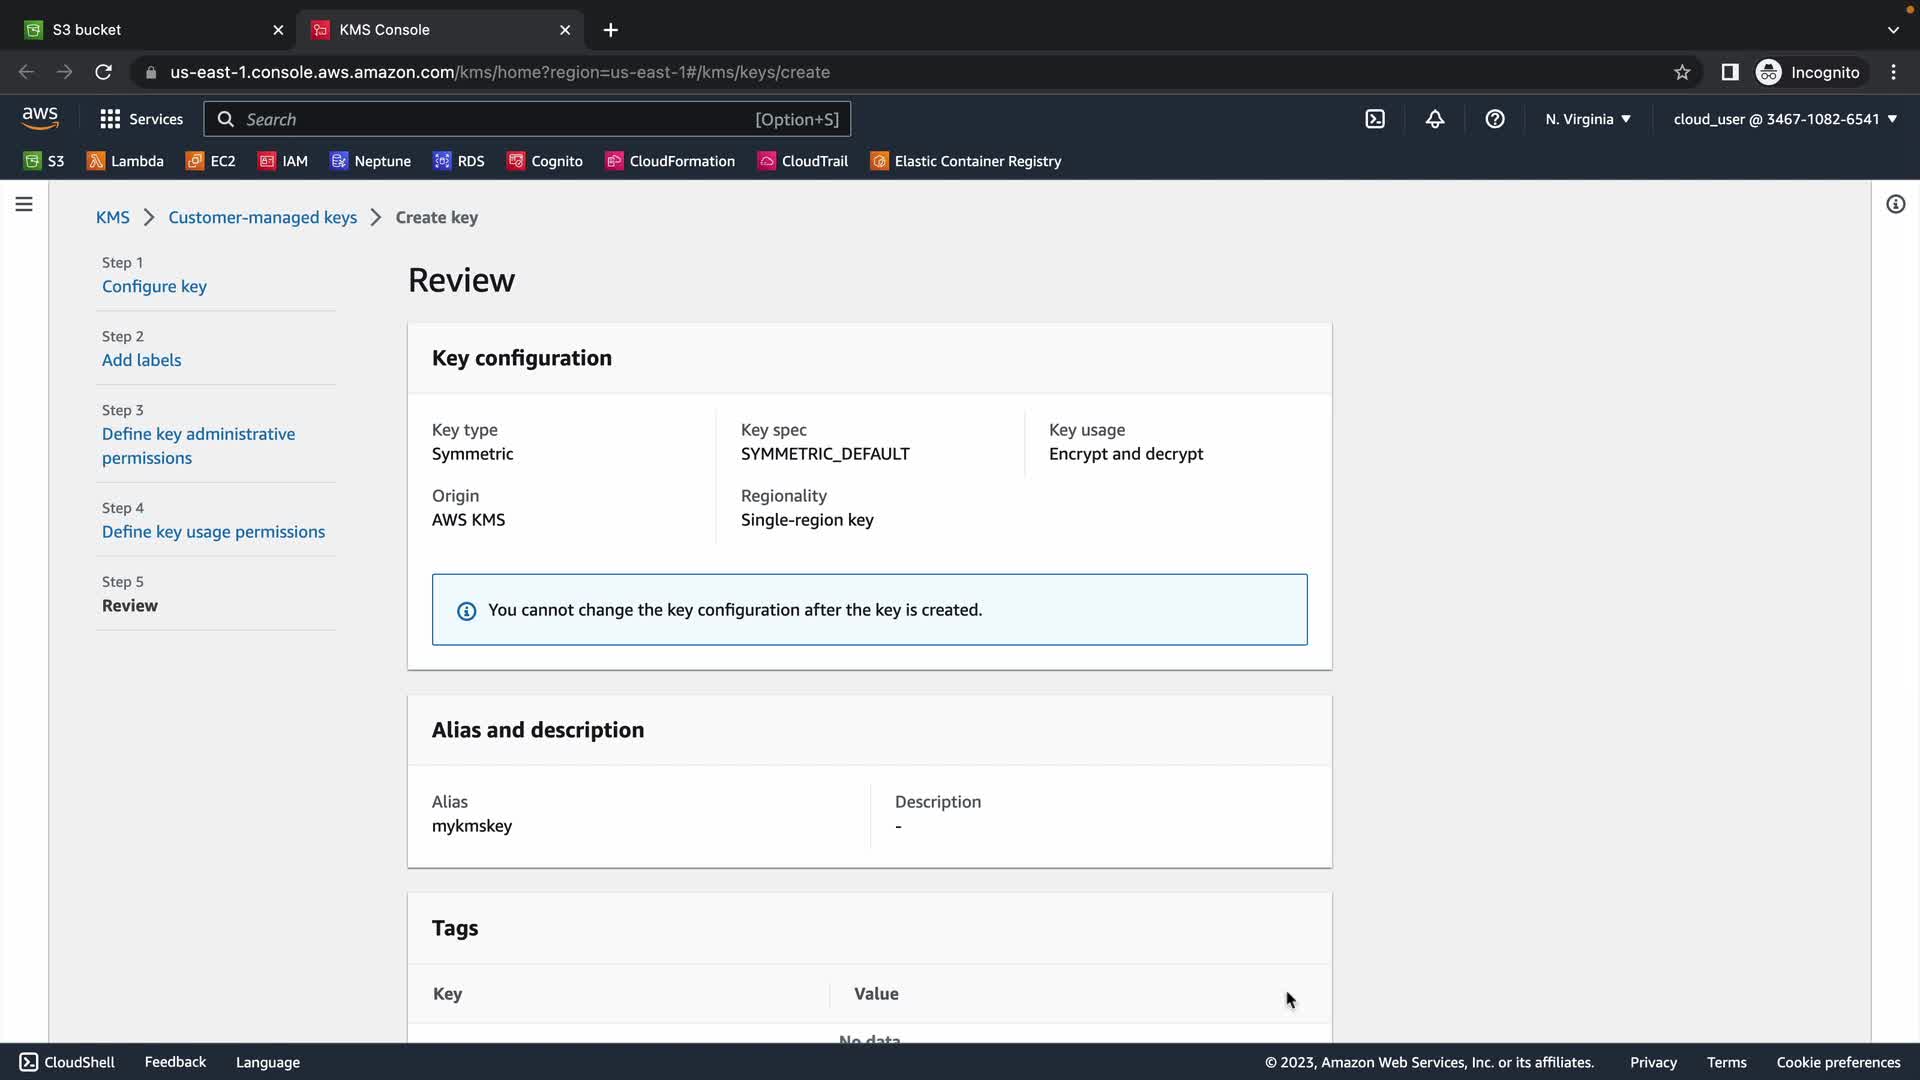The width and height of the screenshot is (1920, 1080).
Task: Go to Step 1 Configure key
Action: pos(154,286)
